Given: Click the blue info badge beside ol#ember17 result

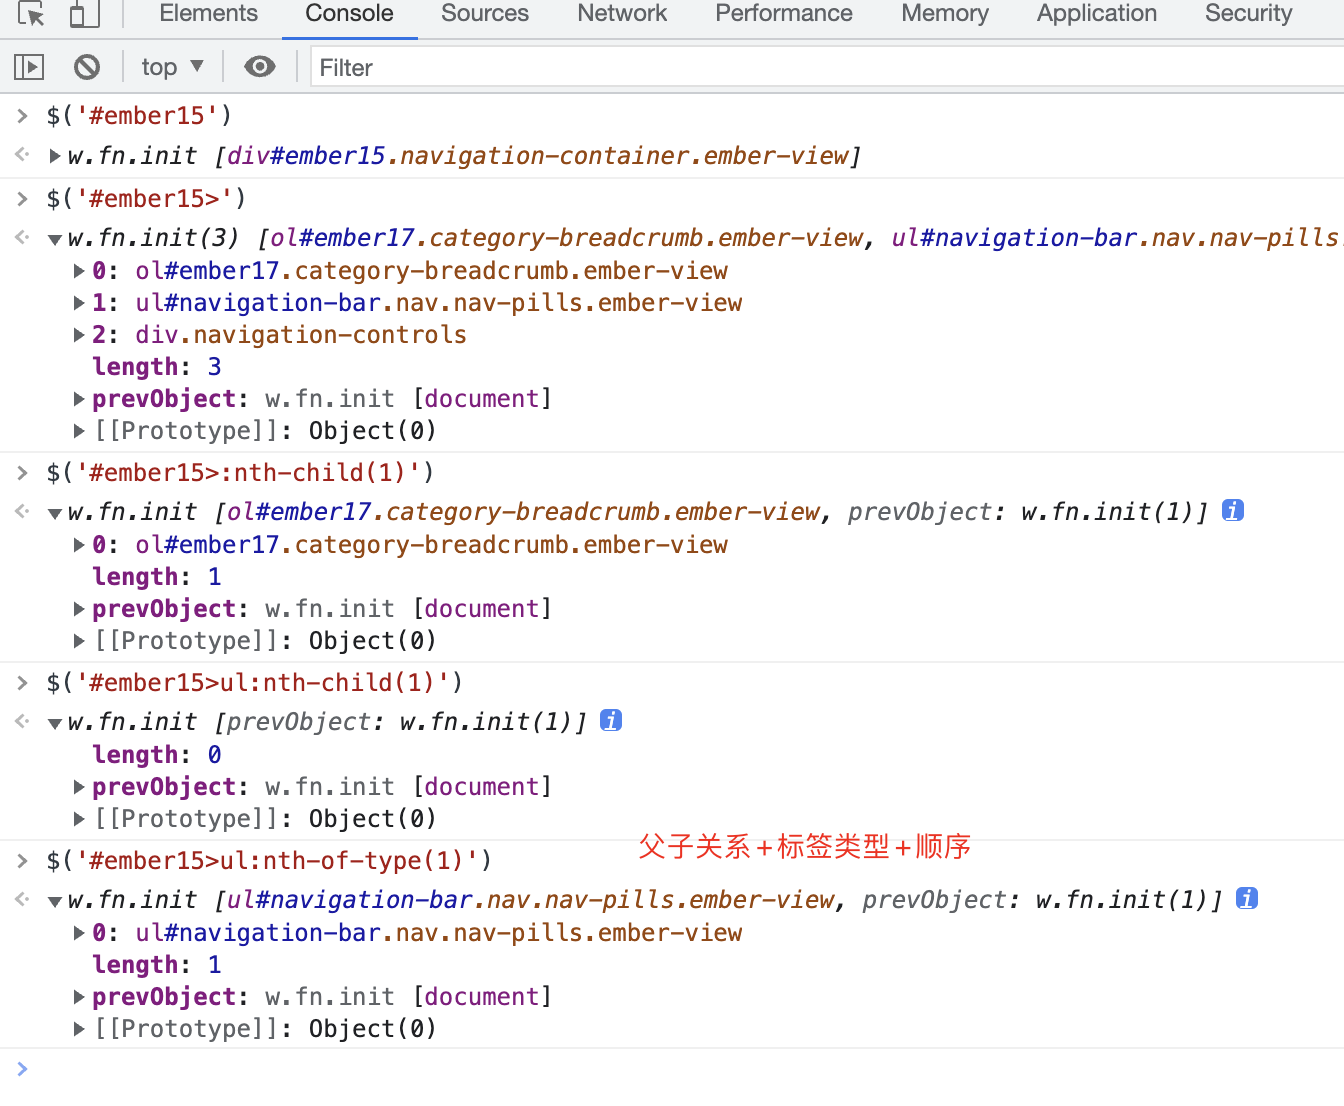Looking at the screenshot, I should [x=1233, y=510].
